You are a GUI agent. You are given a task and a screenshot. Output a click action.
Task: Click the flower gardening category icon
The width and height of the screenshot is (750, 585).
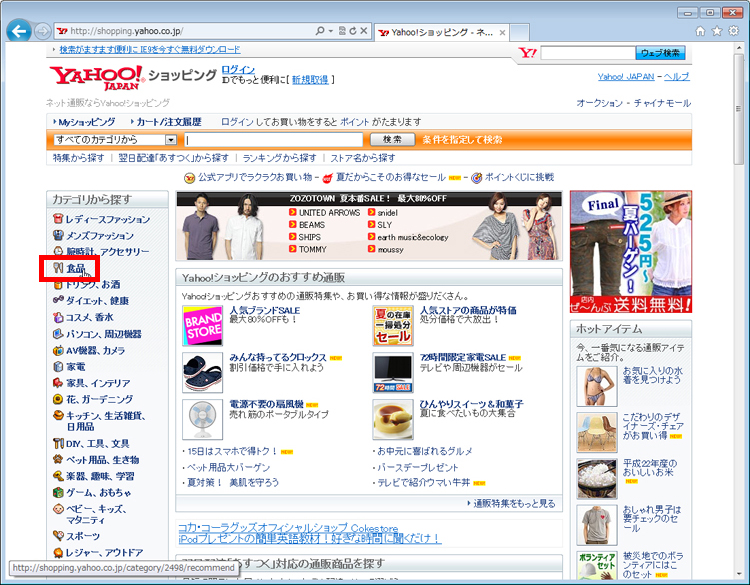pos(58,399)
